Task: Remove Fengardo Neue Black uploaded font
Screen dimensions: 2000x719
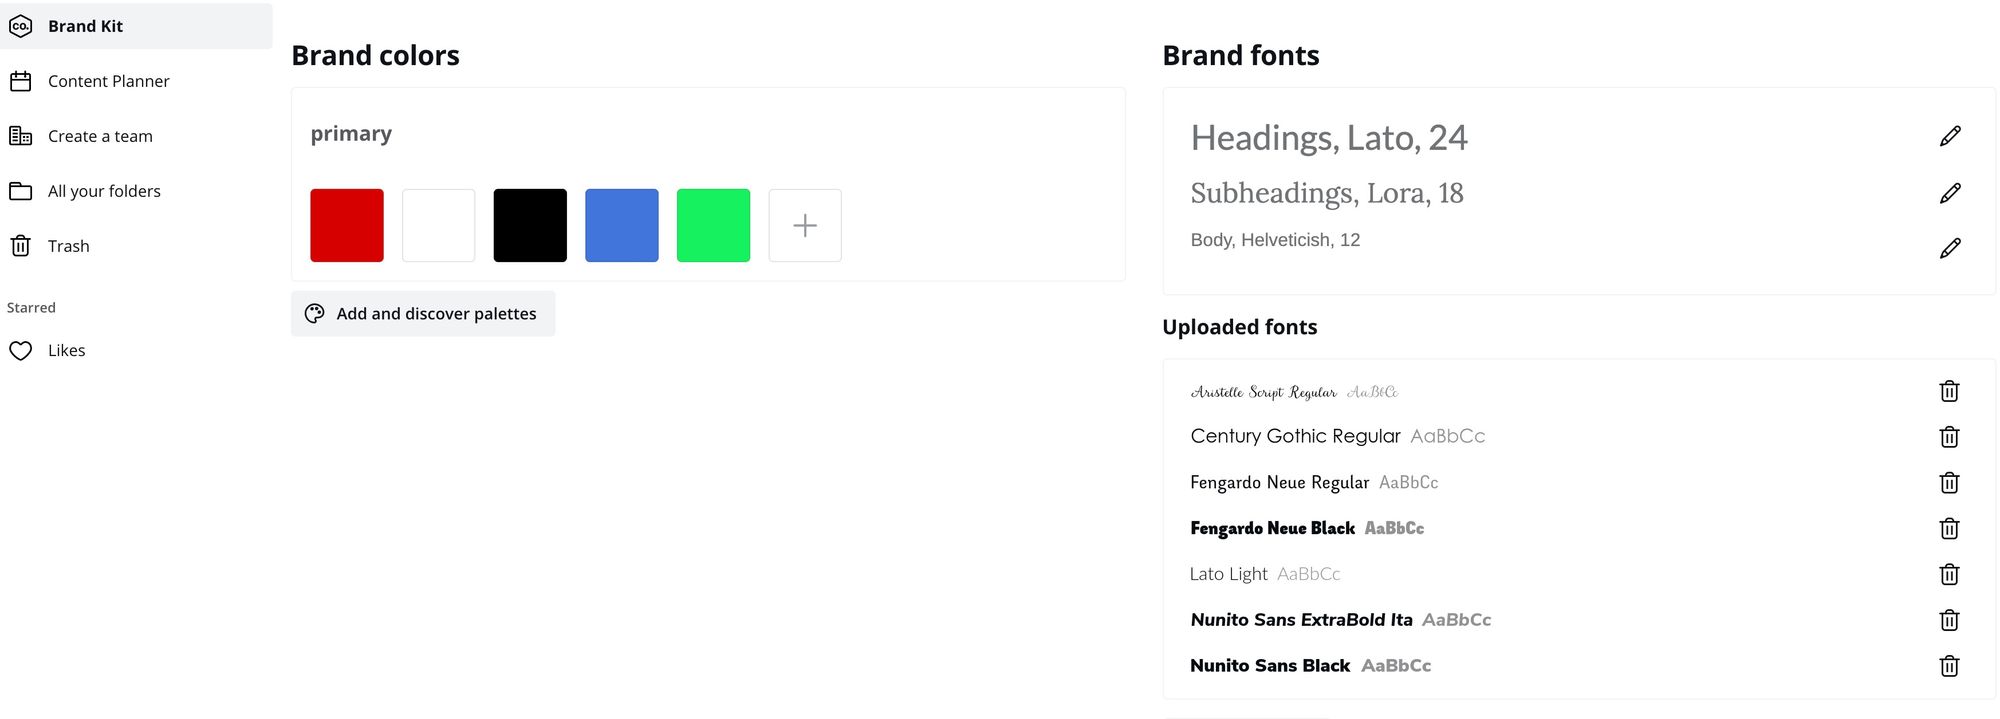Action: click(1949, 529)
